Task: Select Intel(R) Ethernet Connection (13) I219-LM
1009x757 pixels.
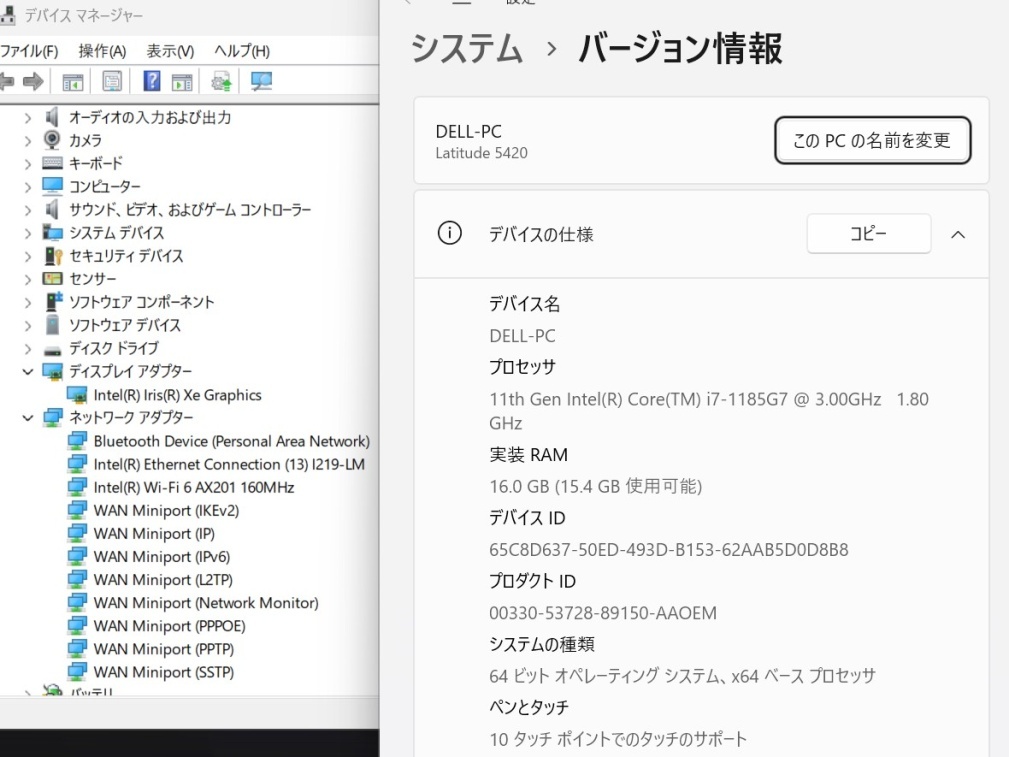Action: point(229,465)
